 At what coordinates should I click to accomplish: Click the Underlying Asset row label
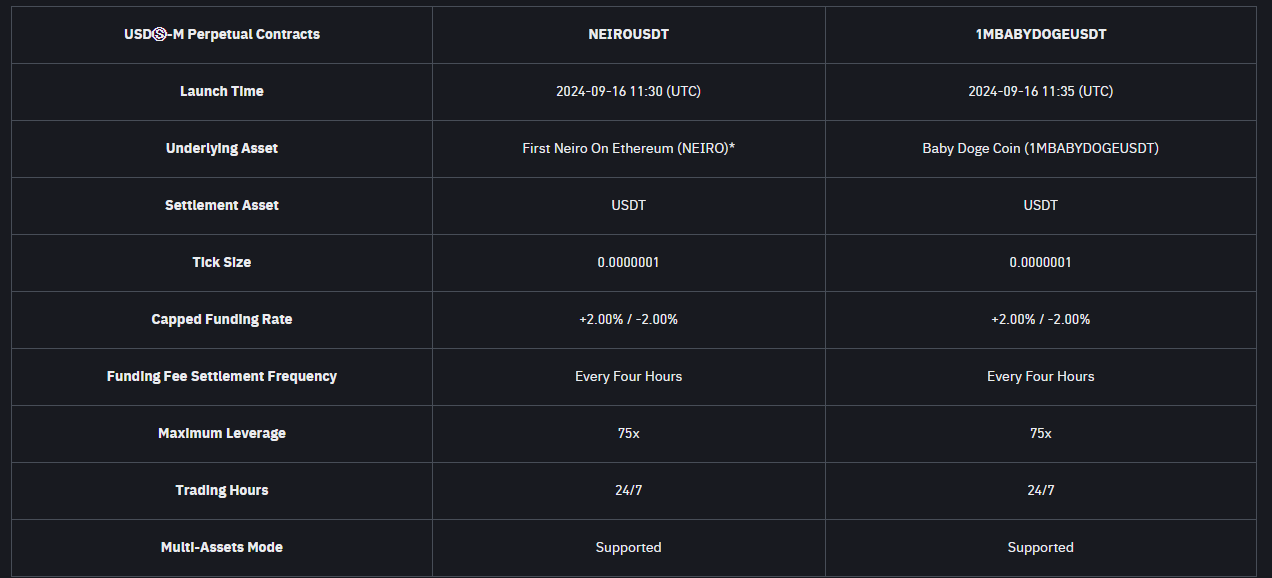[x=222, y=148]
